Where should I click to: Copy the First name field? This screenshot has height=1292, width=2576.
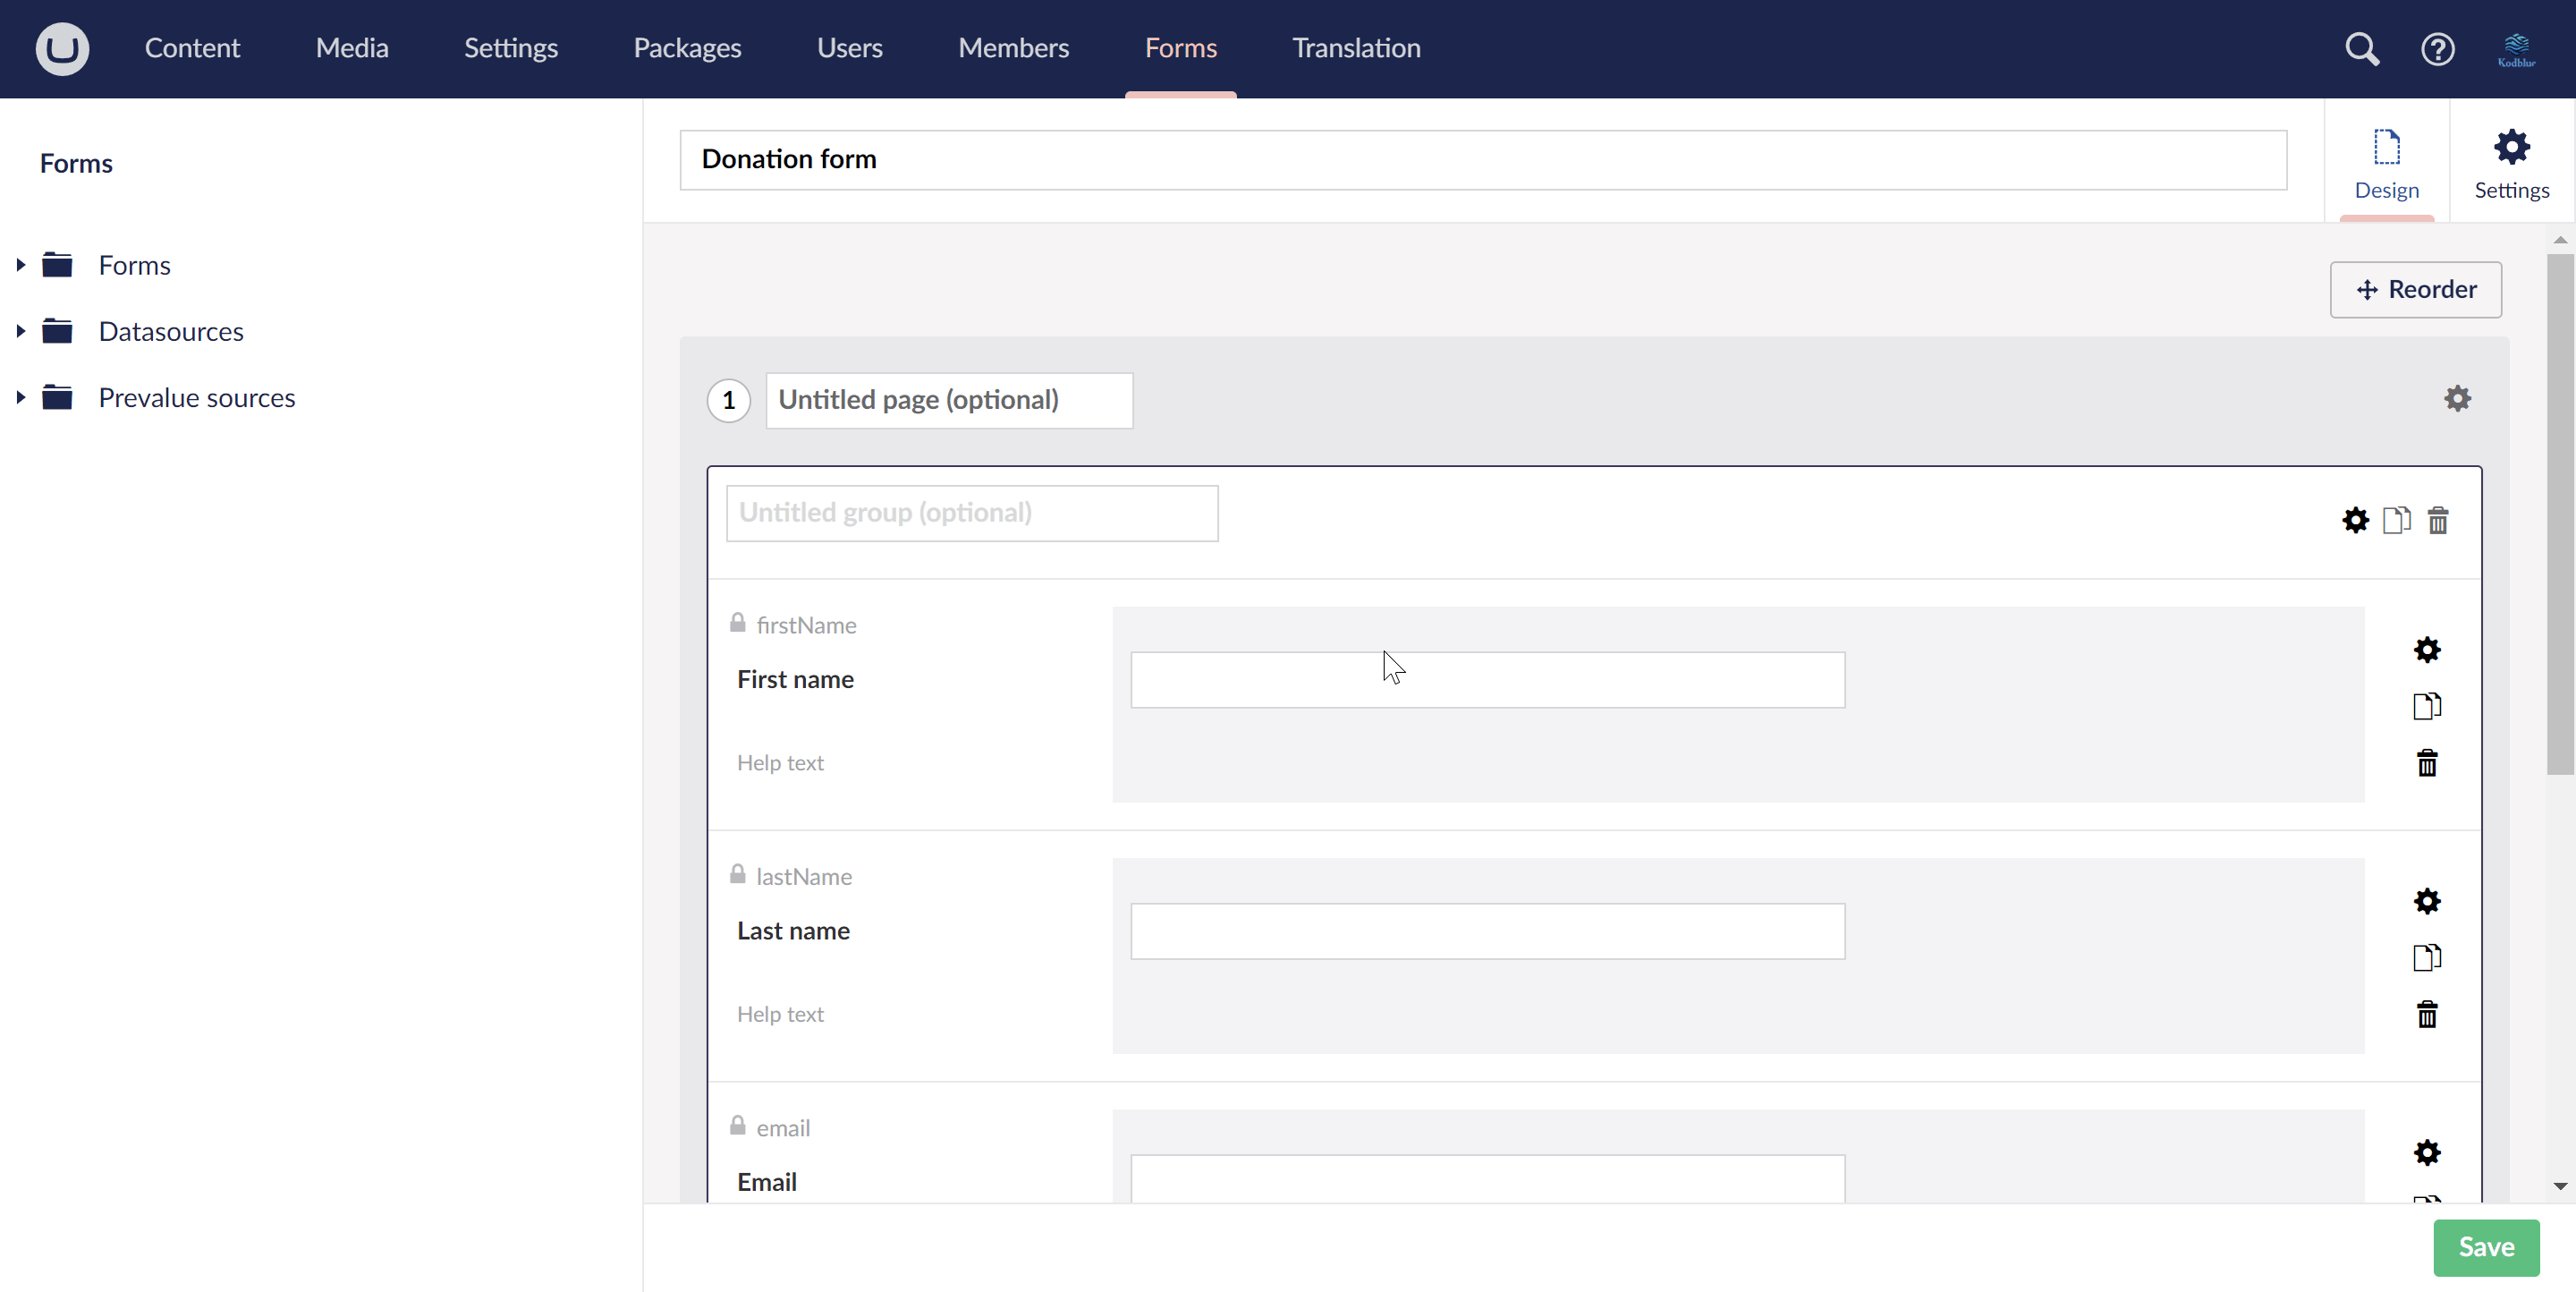[2427, 706]
